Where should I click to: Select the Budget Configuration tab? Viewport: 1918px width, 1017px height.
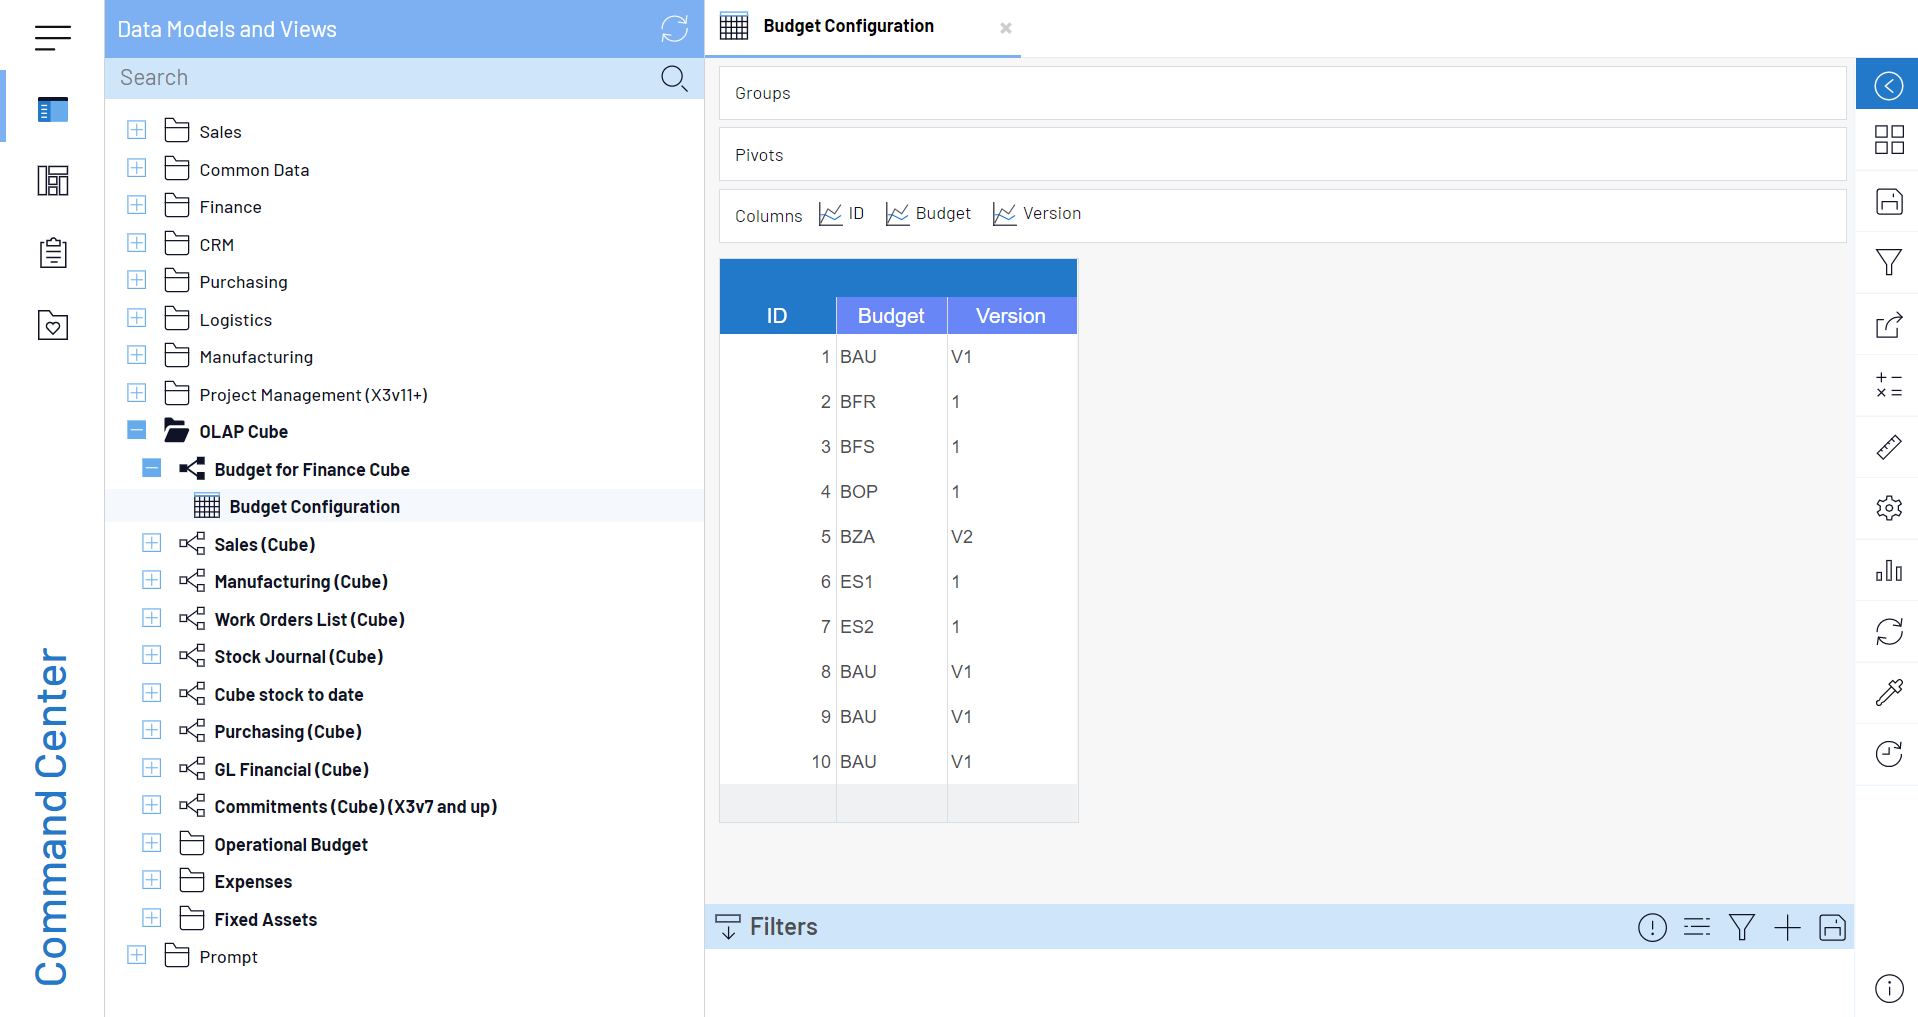pyautogui.click(x=848, y=27)
